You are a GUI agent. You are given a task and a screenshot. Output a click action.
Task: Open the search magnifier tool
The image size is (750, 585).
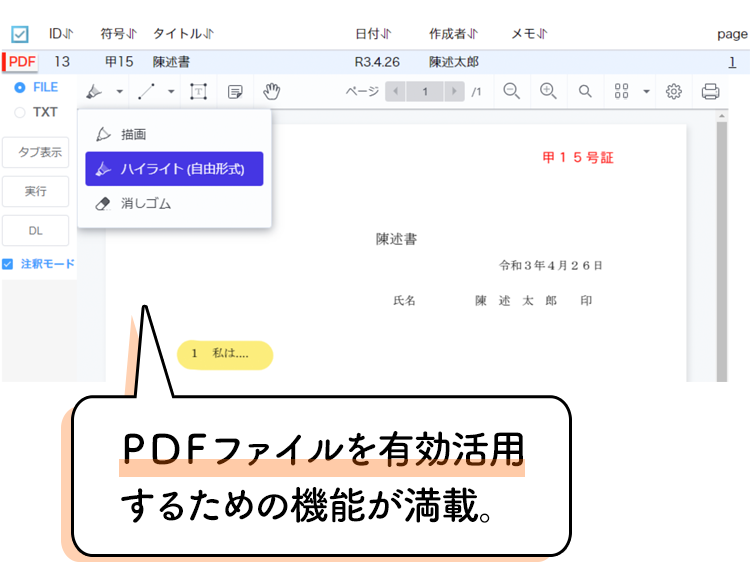coord(585,91)
